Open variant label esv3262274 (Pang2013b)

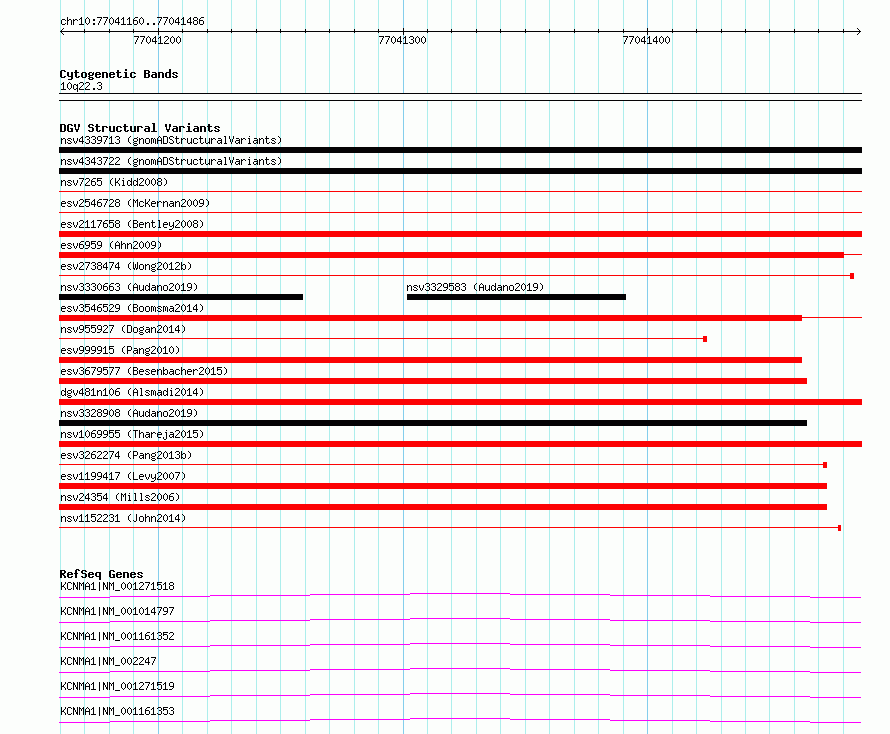click(126, 455)
